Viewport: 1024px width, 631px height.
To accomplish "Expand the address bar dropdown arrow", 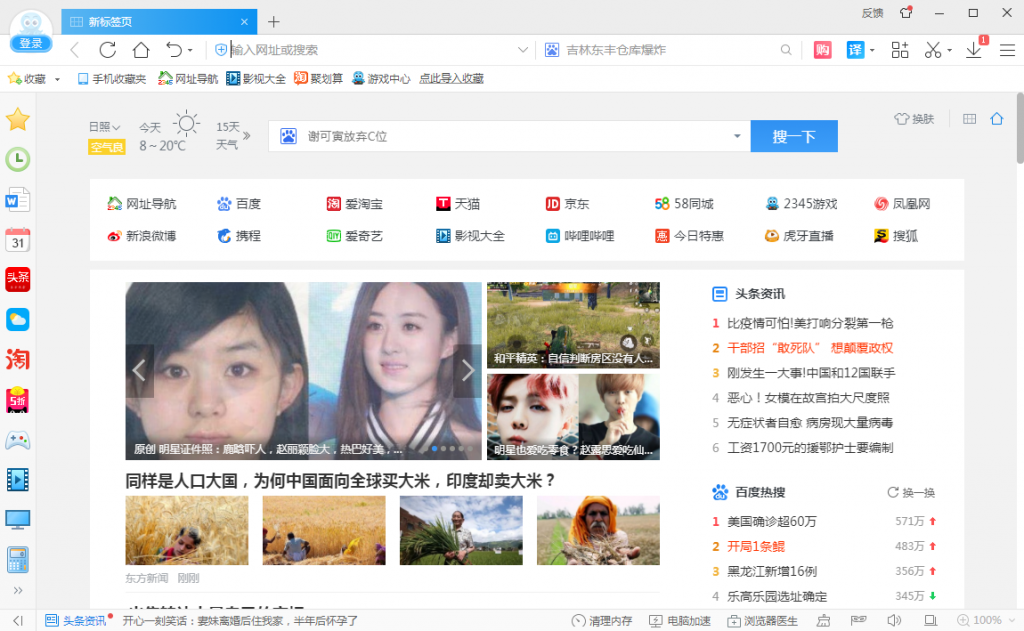I will pyautogui.click(x=523, y=50).
